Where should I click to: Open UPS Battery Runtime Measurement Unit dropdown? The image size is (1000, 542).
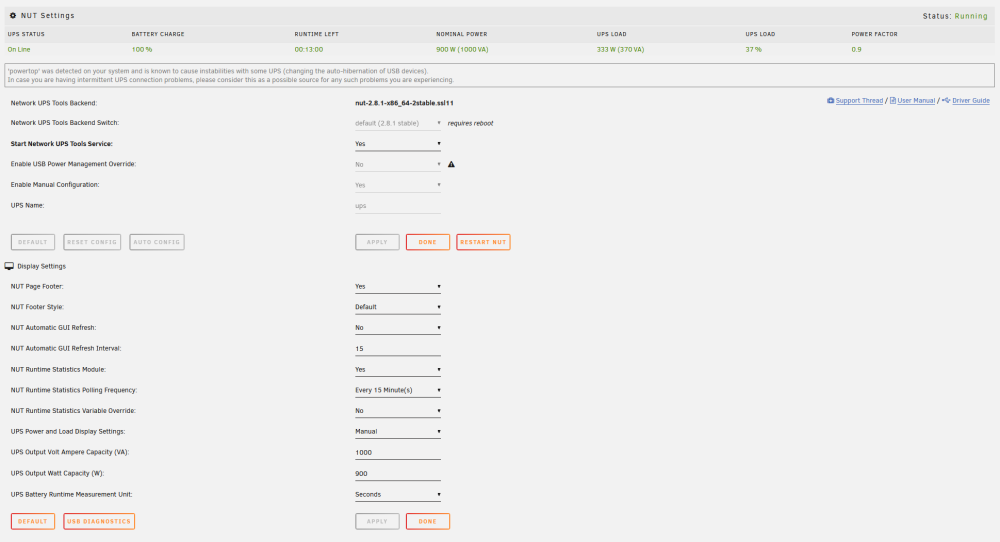[x=398, y=495]
